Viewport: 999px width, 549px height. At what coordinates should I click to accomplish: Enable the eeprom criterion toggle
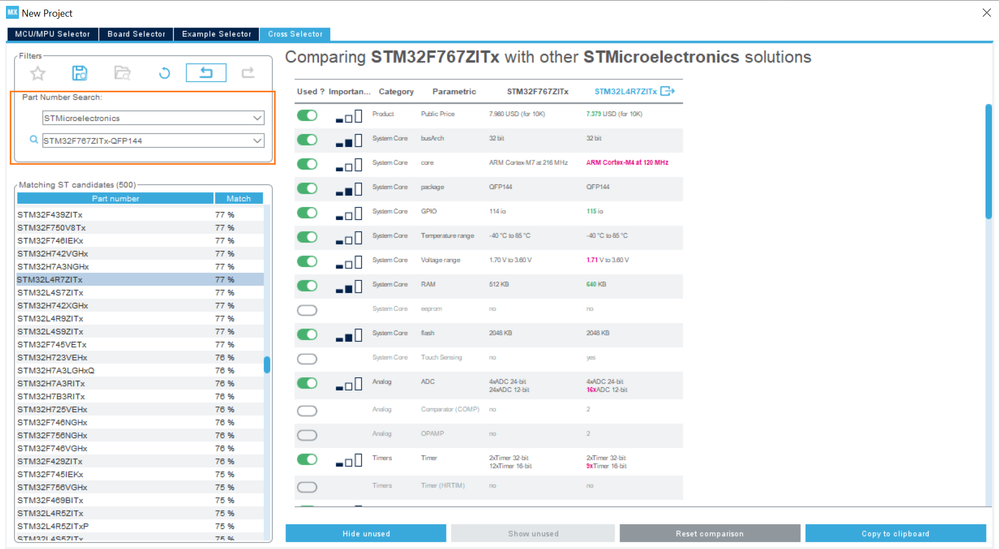(307, 310)
